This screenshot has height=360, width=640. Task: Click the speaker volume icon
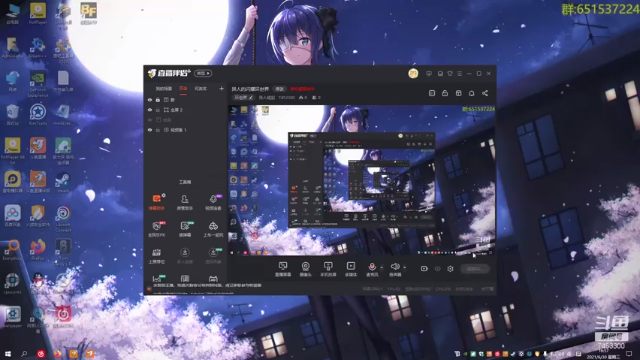click(x=395, y=266)
